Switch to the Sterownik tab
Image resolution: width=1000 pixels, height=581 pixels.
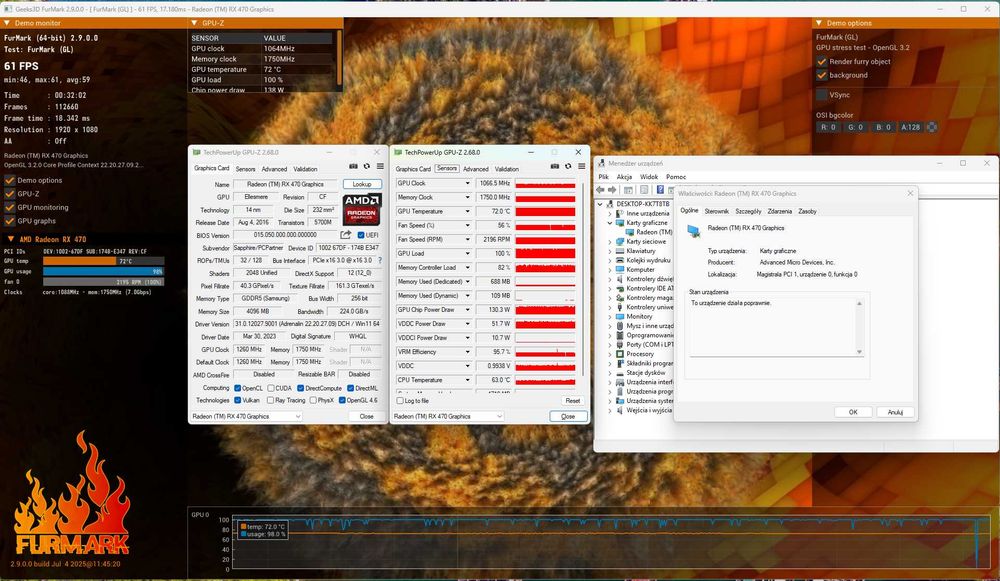pyautogui.click(x=716, y=211)
